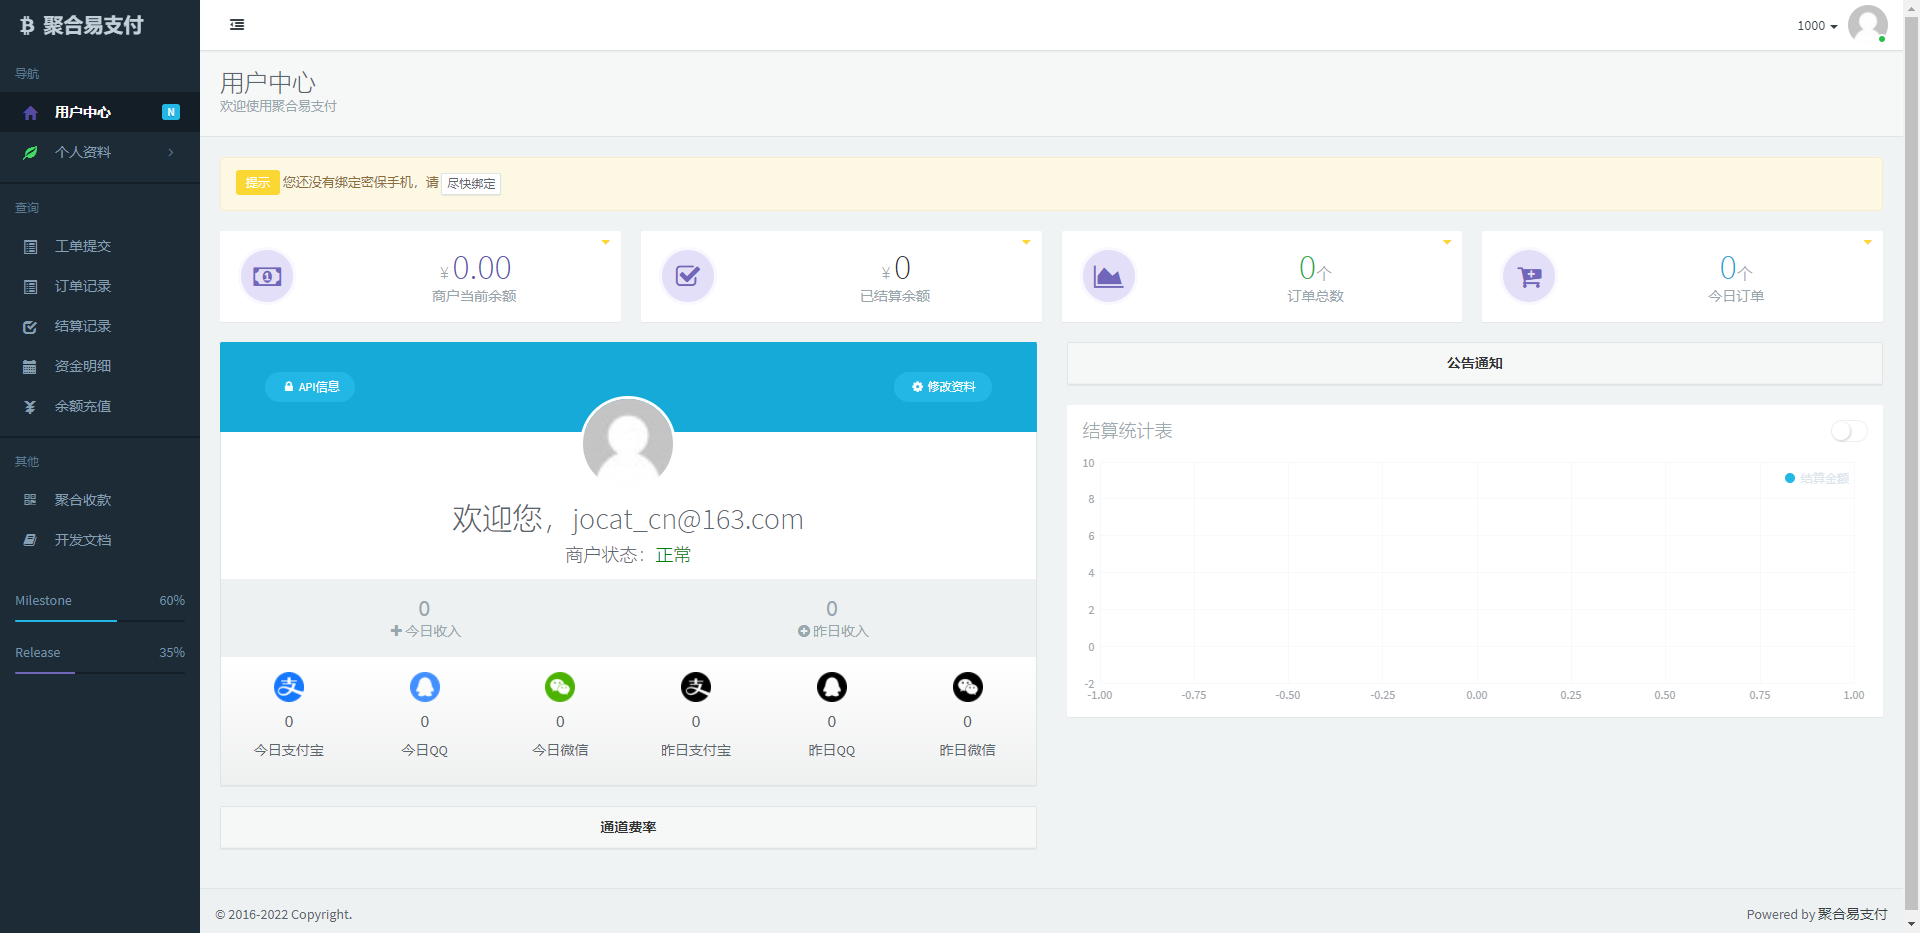The height and width of the screenshot is (933, 1920).
Task: Click the 昨日微信 WeChat icon
Action: coord(967,687)
